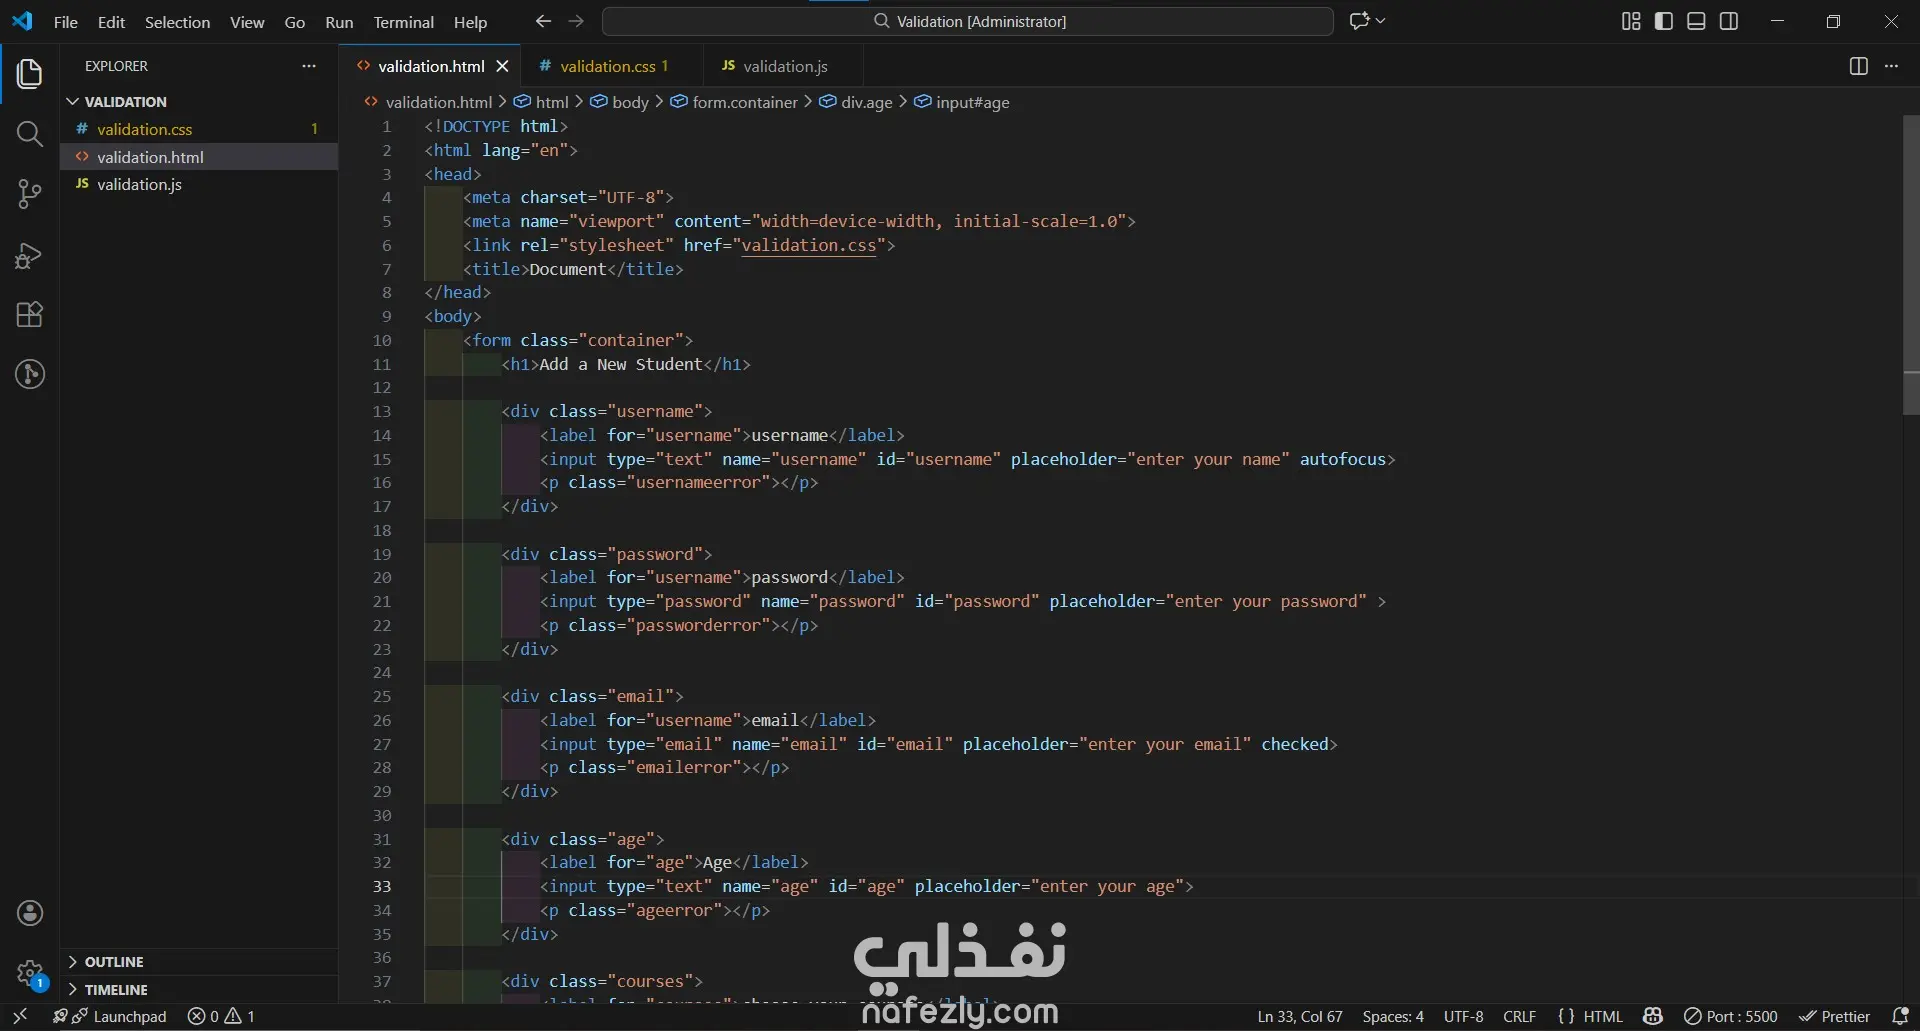Select validation.html in the Explorer
Screen dimensions: 1920x1031
point(199,157)
